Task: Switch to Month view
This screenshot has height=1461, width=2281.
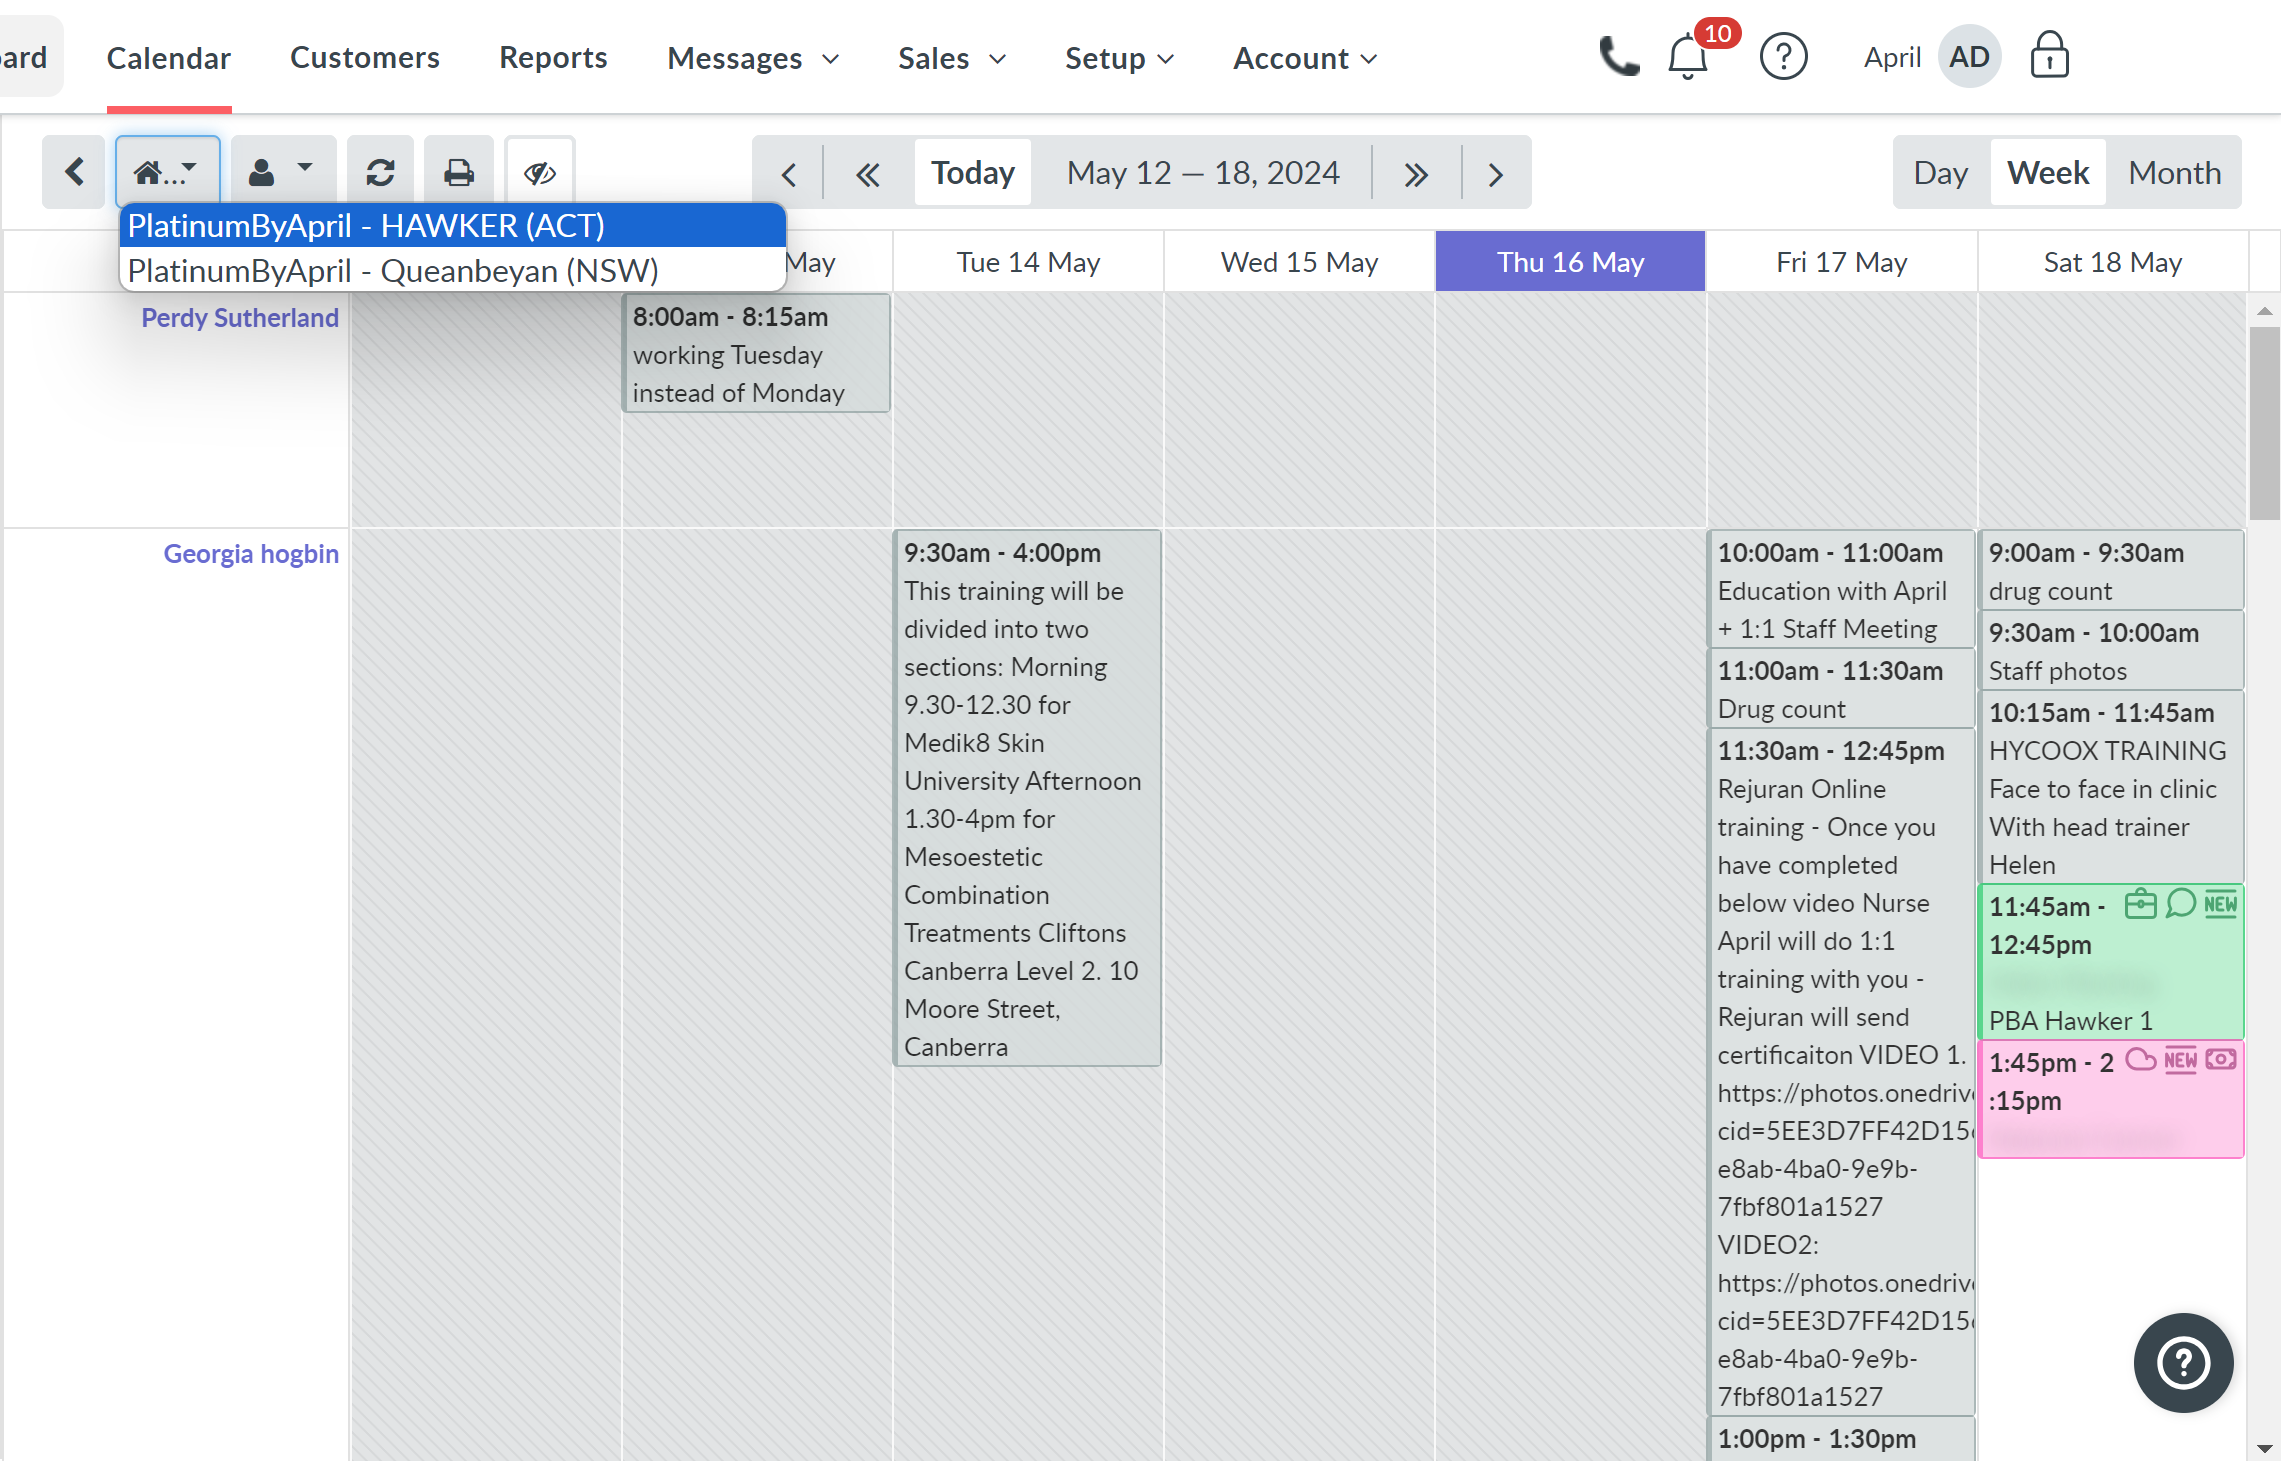Action: pos(2174,173)
